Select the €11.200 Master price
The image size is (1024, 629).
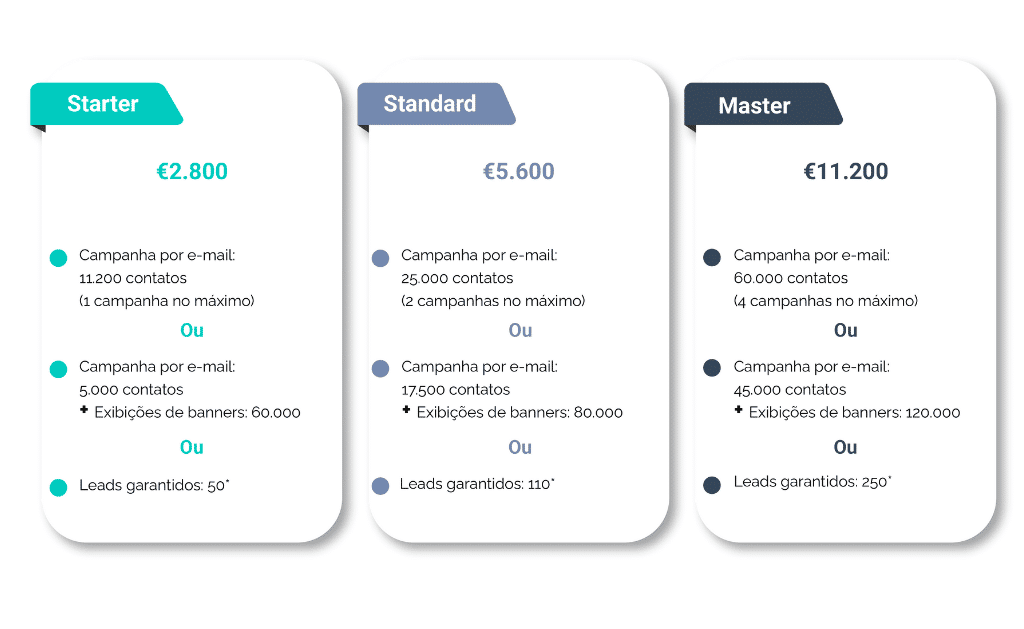pyautogui.click(x=846, y=171)
